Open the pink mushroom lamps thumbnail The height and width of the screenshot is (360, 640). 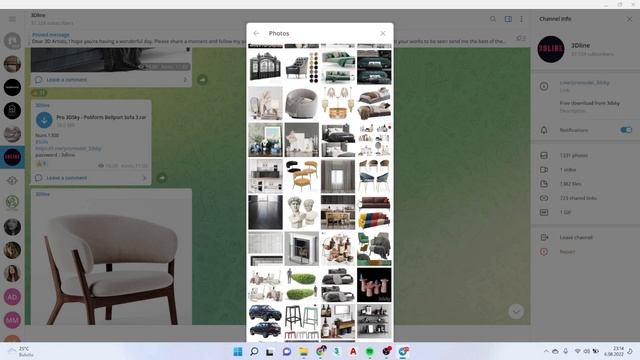tap(374, 285)
